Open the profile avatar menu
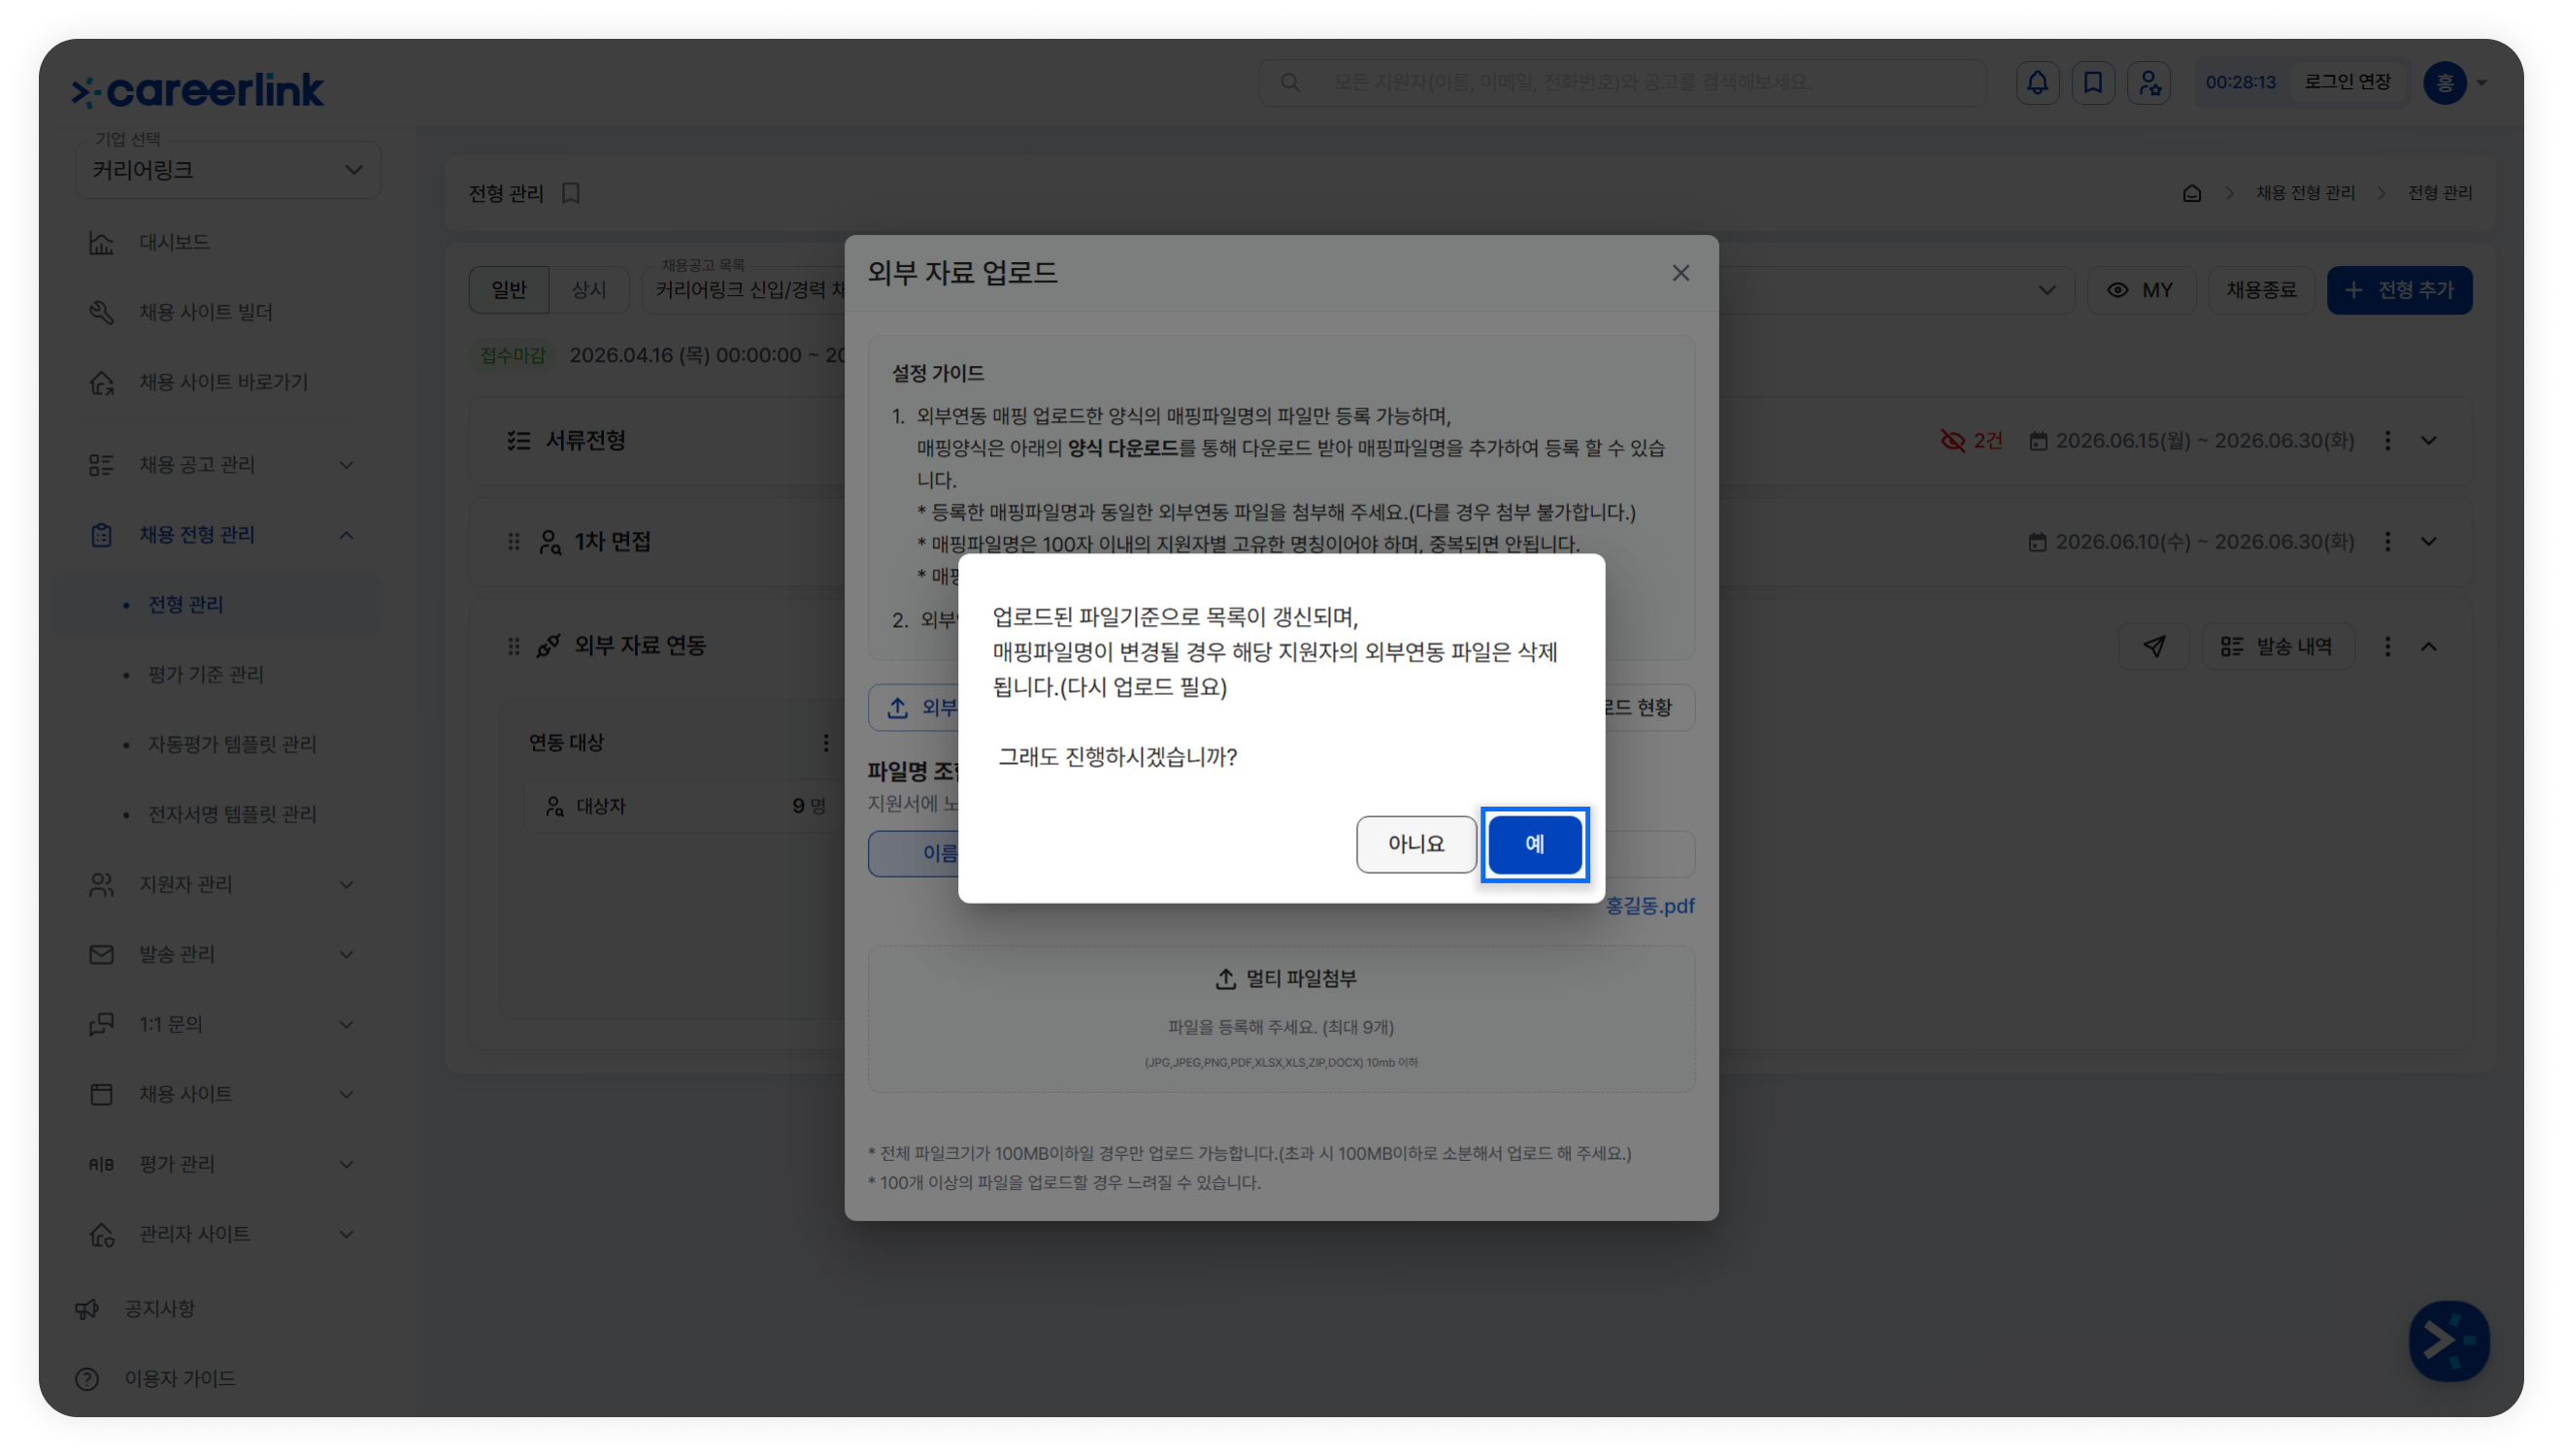The height and width of the screenshot is (1456, 2563). coord(2455,82)
